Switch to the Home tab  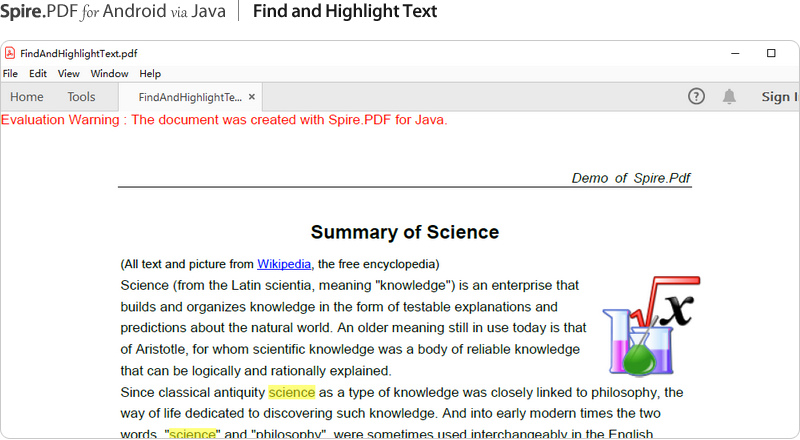[27, 97]
